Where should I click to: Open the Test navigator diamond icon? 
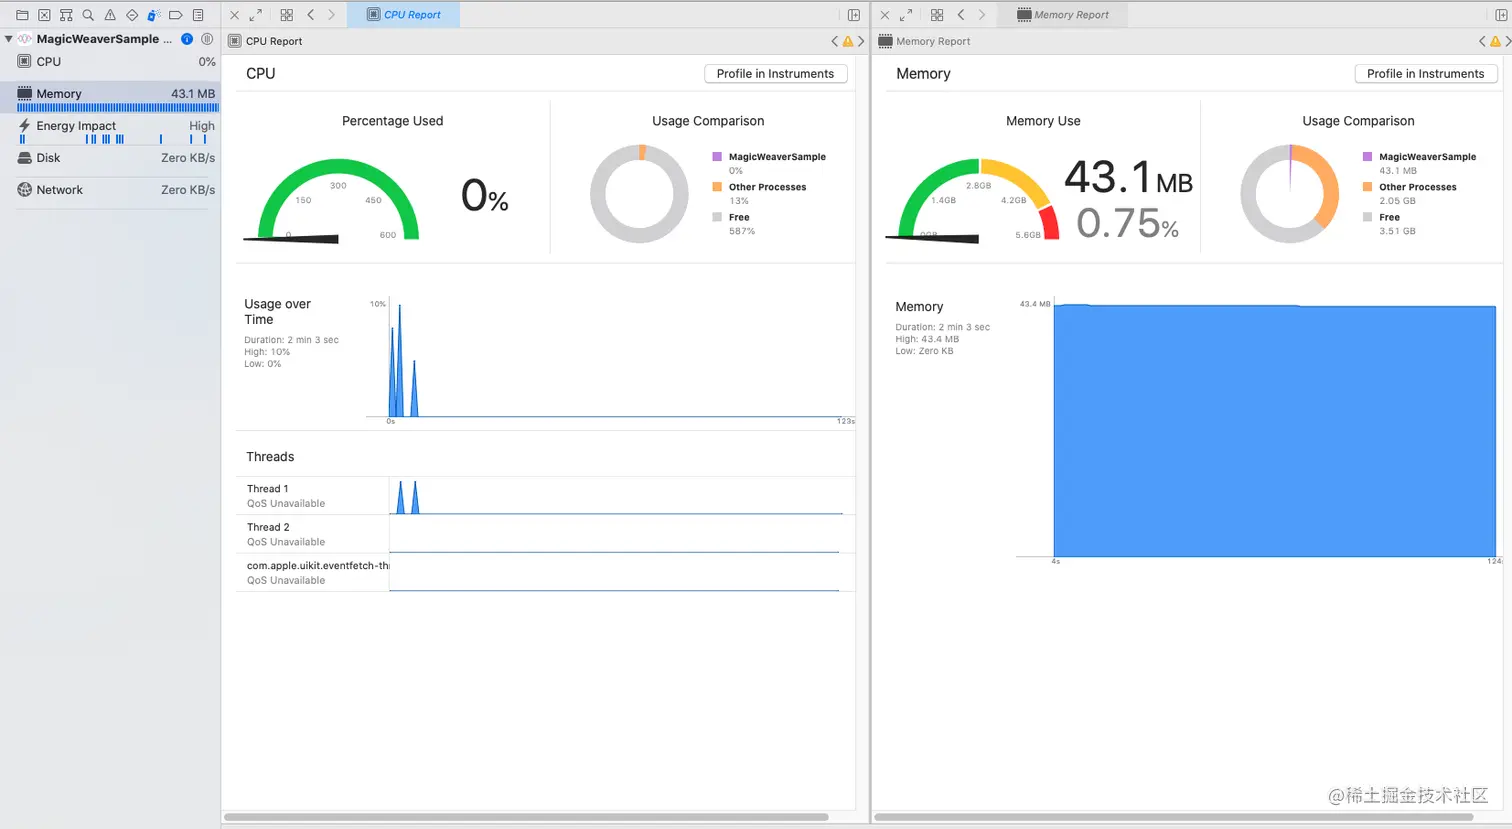(132, 15)
